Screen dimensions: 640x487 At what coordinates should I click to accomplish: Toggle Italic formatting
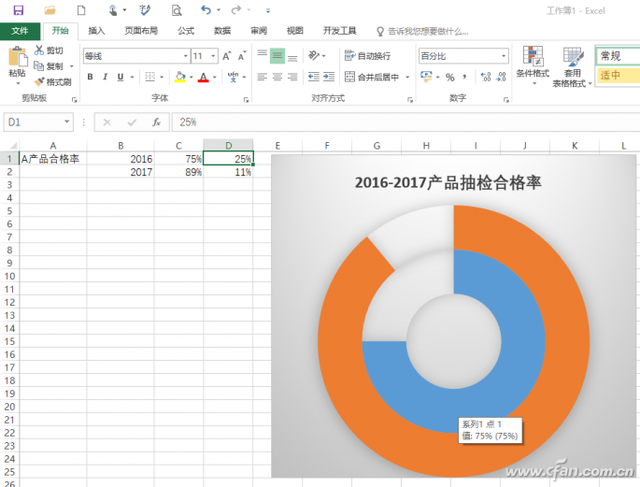coord(106,77)
